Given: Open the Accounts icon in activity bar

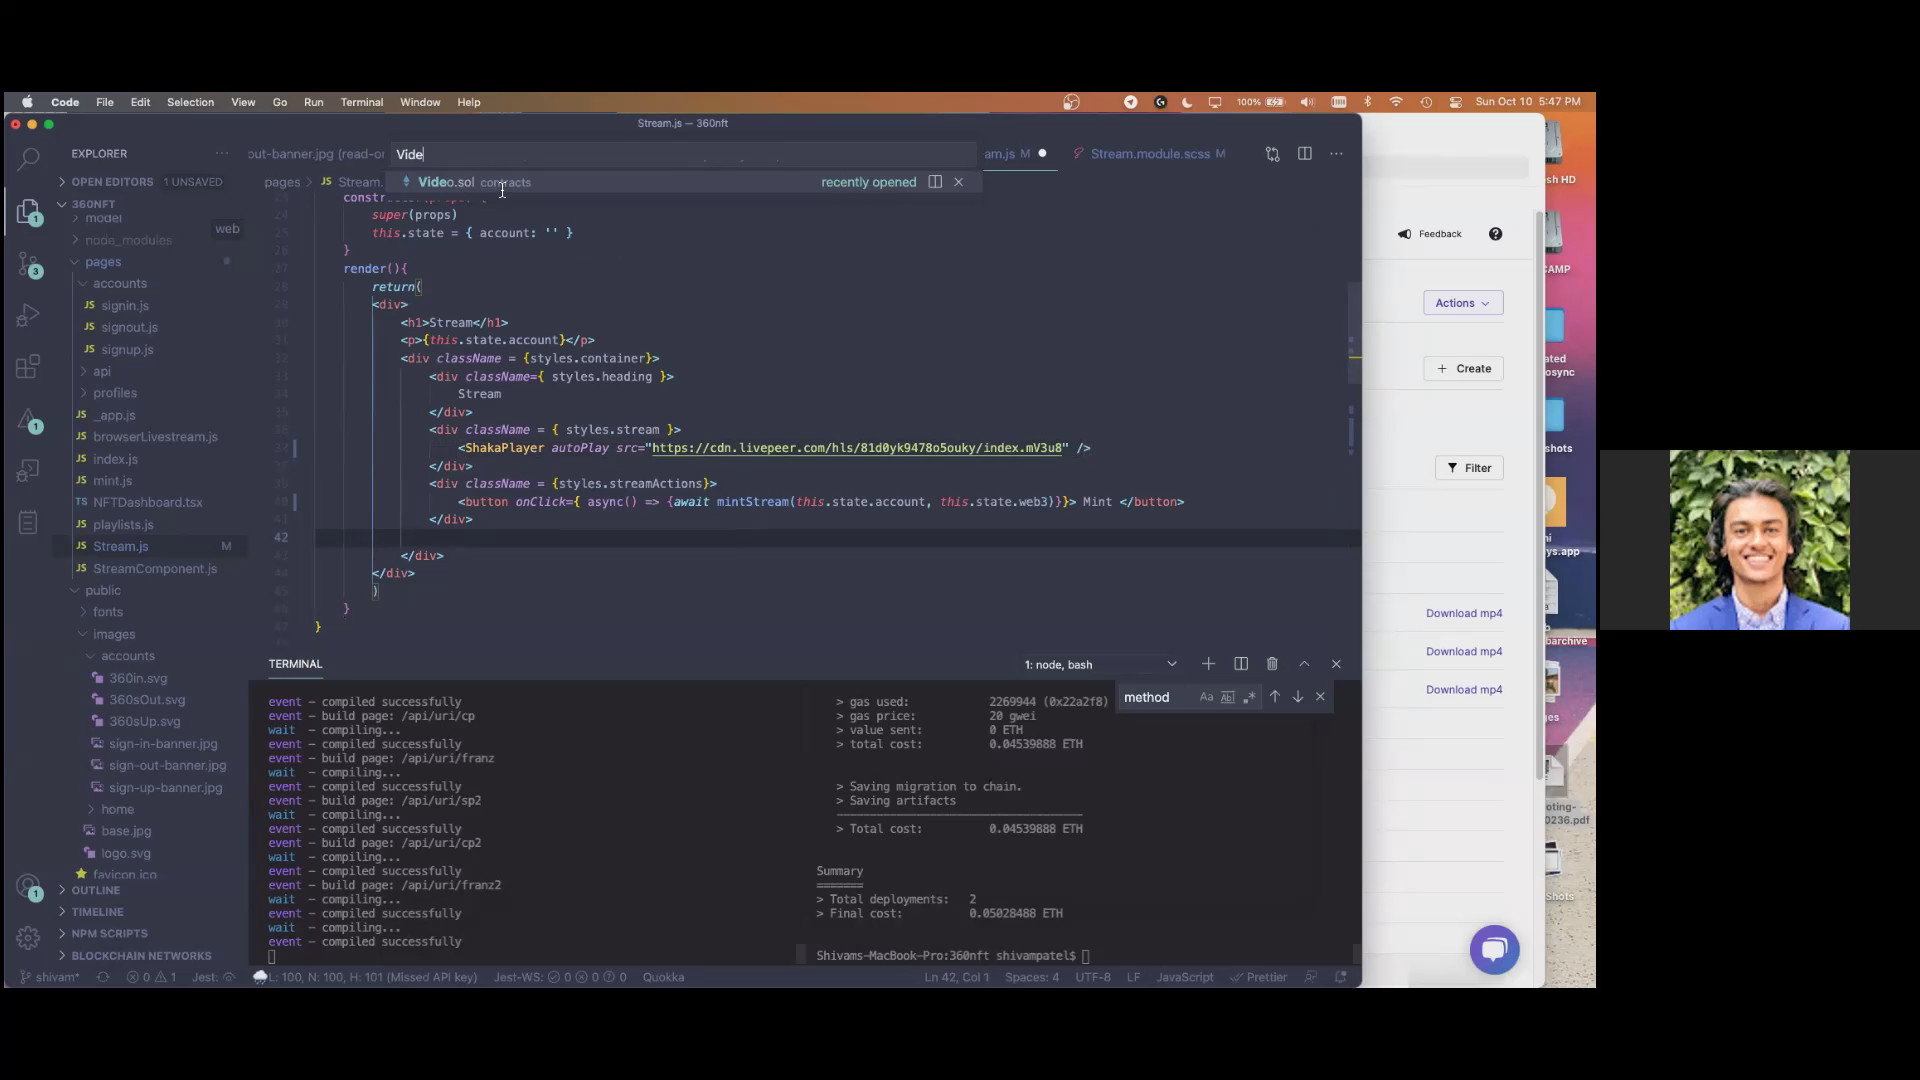Looking at the screenshot, I should [x=28, y=886].
